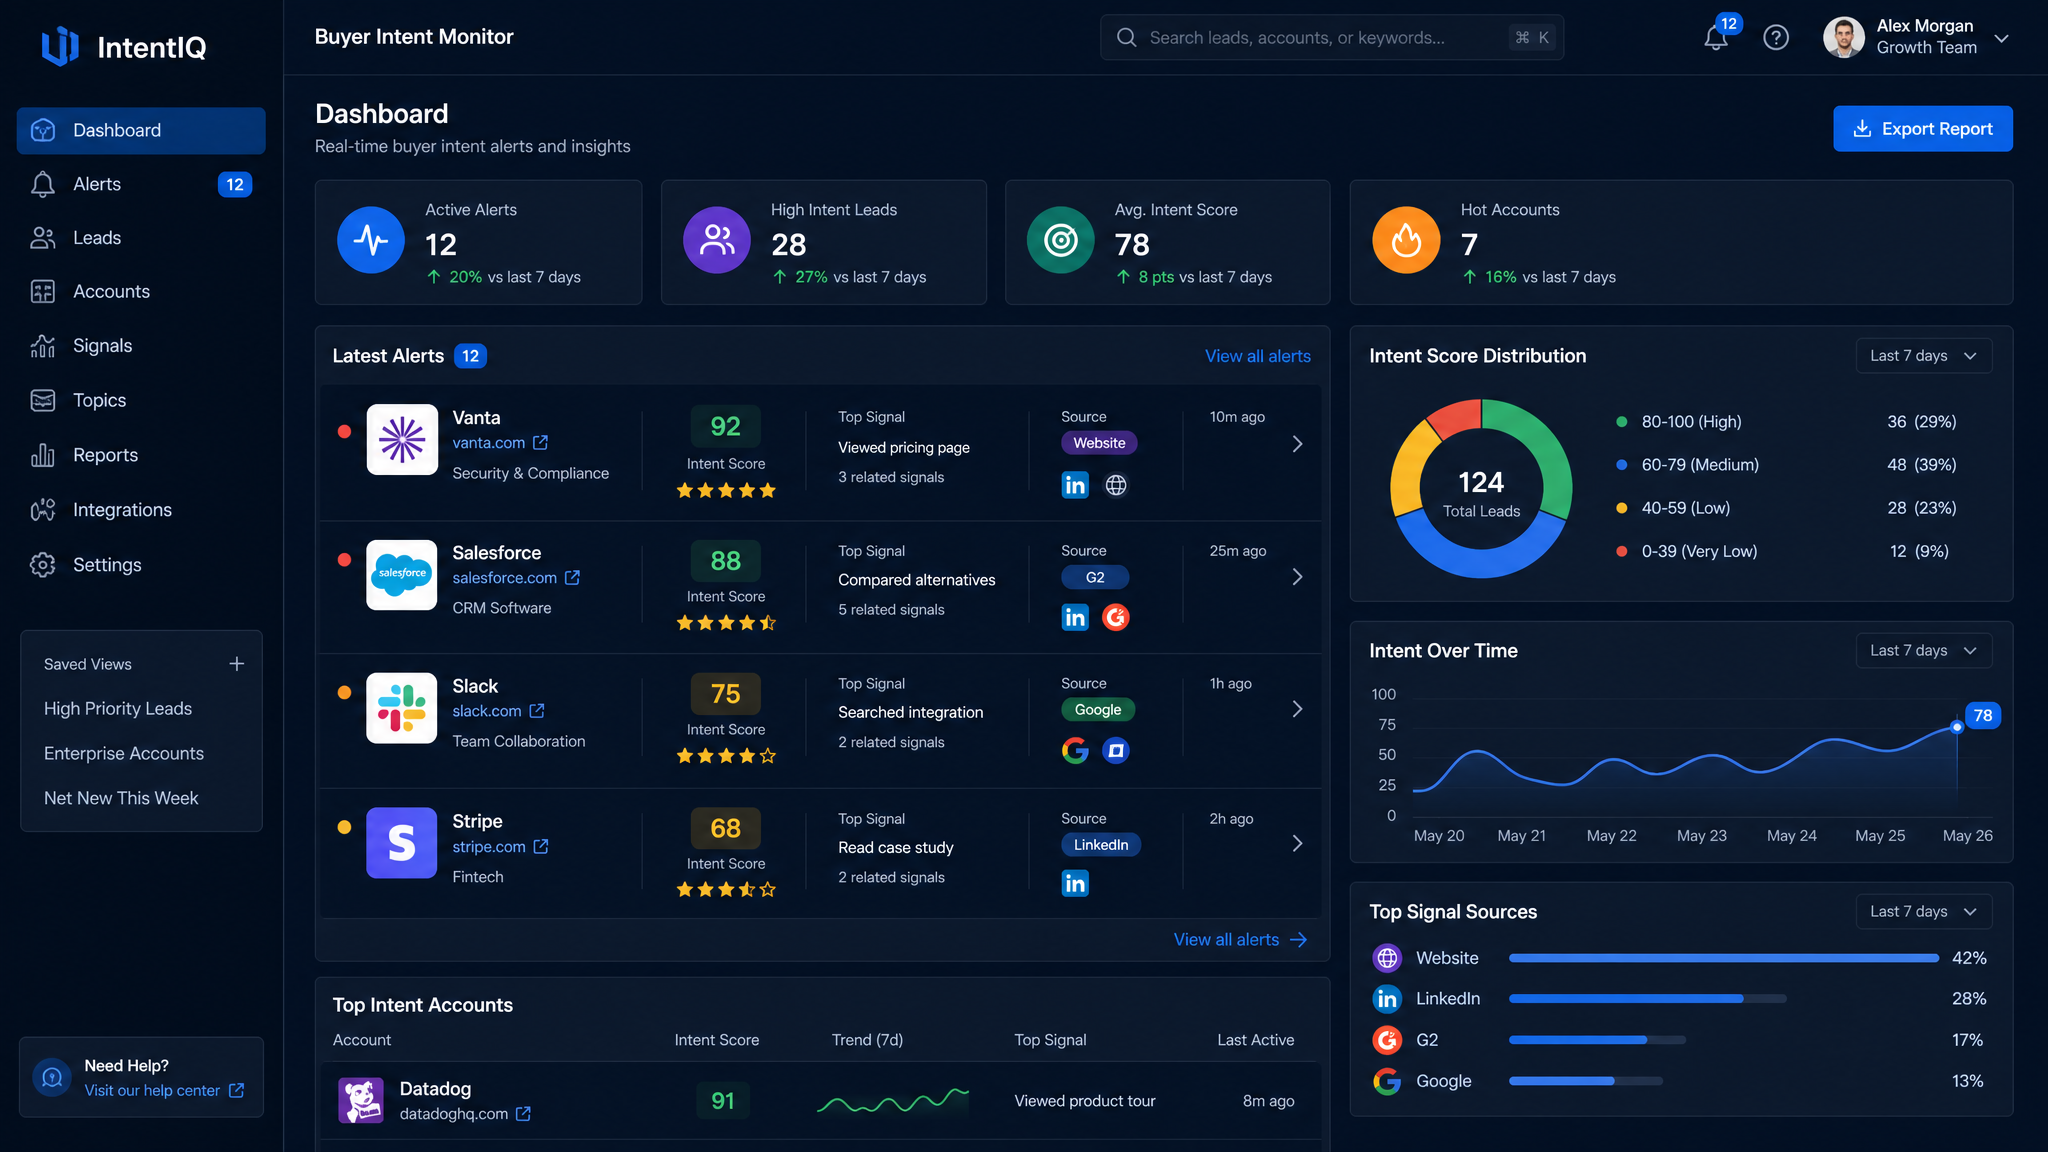Click the High Intent Leads people icon

tap(717, 240)
